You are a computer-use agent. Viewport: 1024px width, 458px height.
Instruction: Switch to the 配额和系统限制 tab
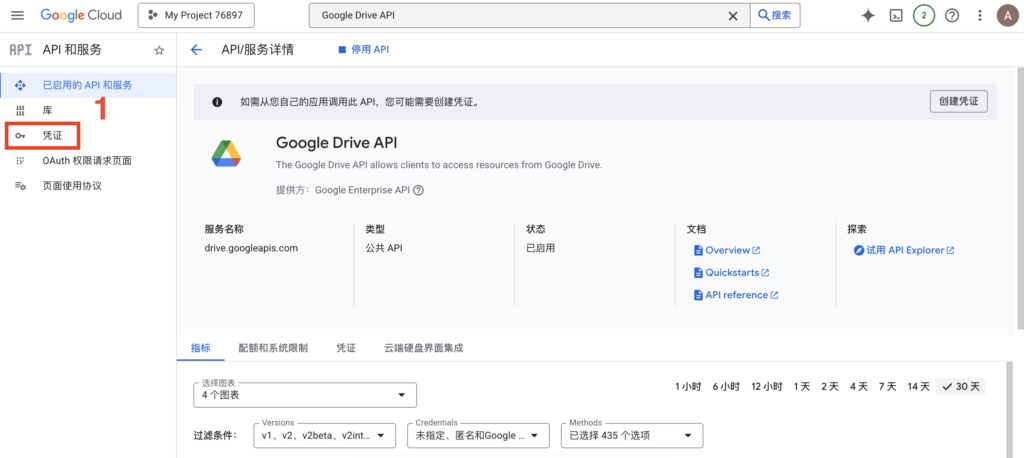[273, 348]
